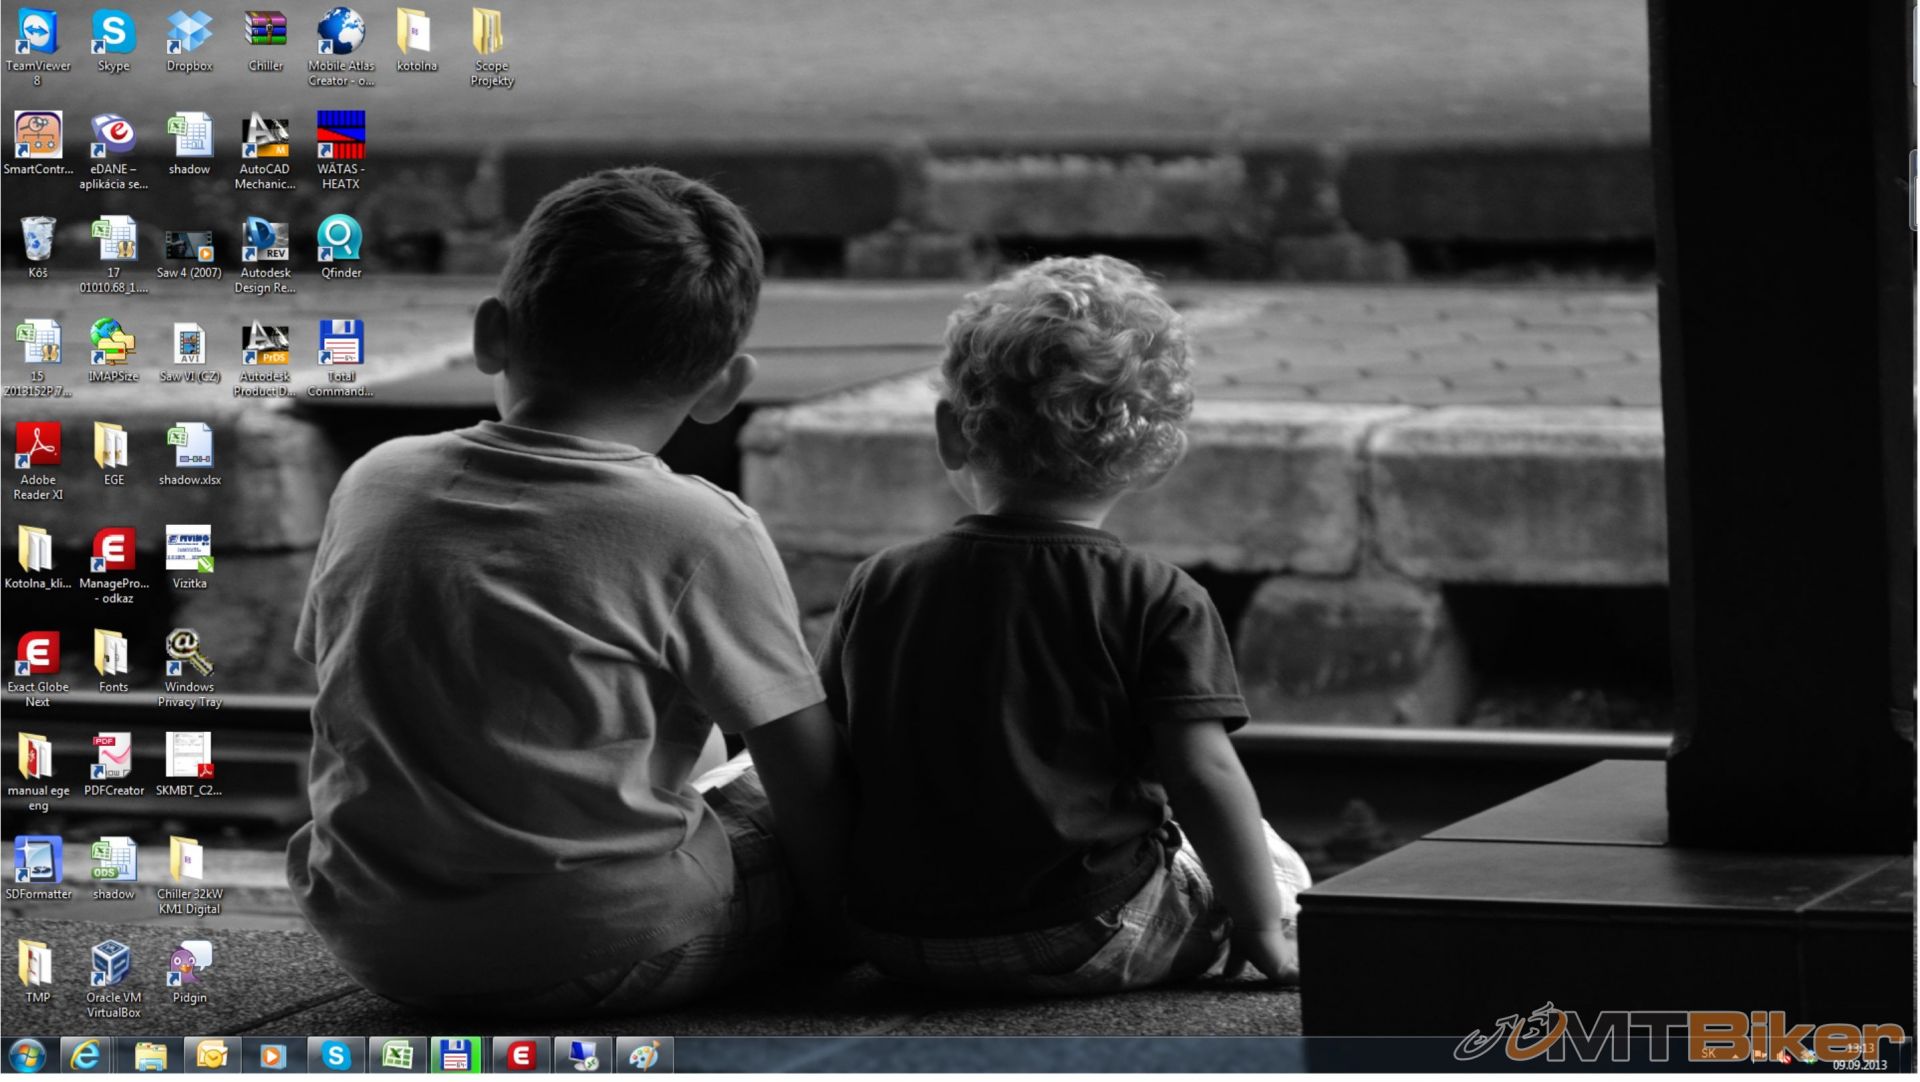The image size is (1920, 1082).
Task: Click the Skype taskbar button
Action: pos(335,1055)
